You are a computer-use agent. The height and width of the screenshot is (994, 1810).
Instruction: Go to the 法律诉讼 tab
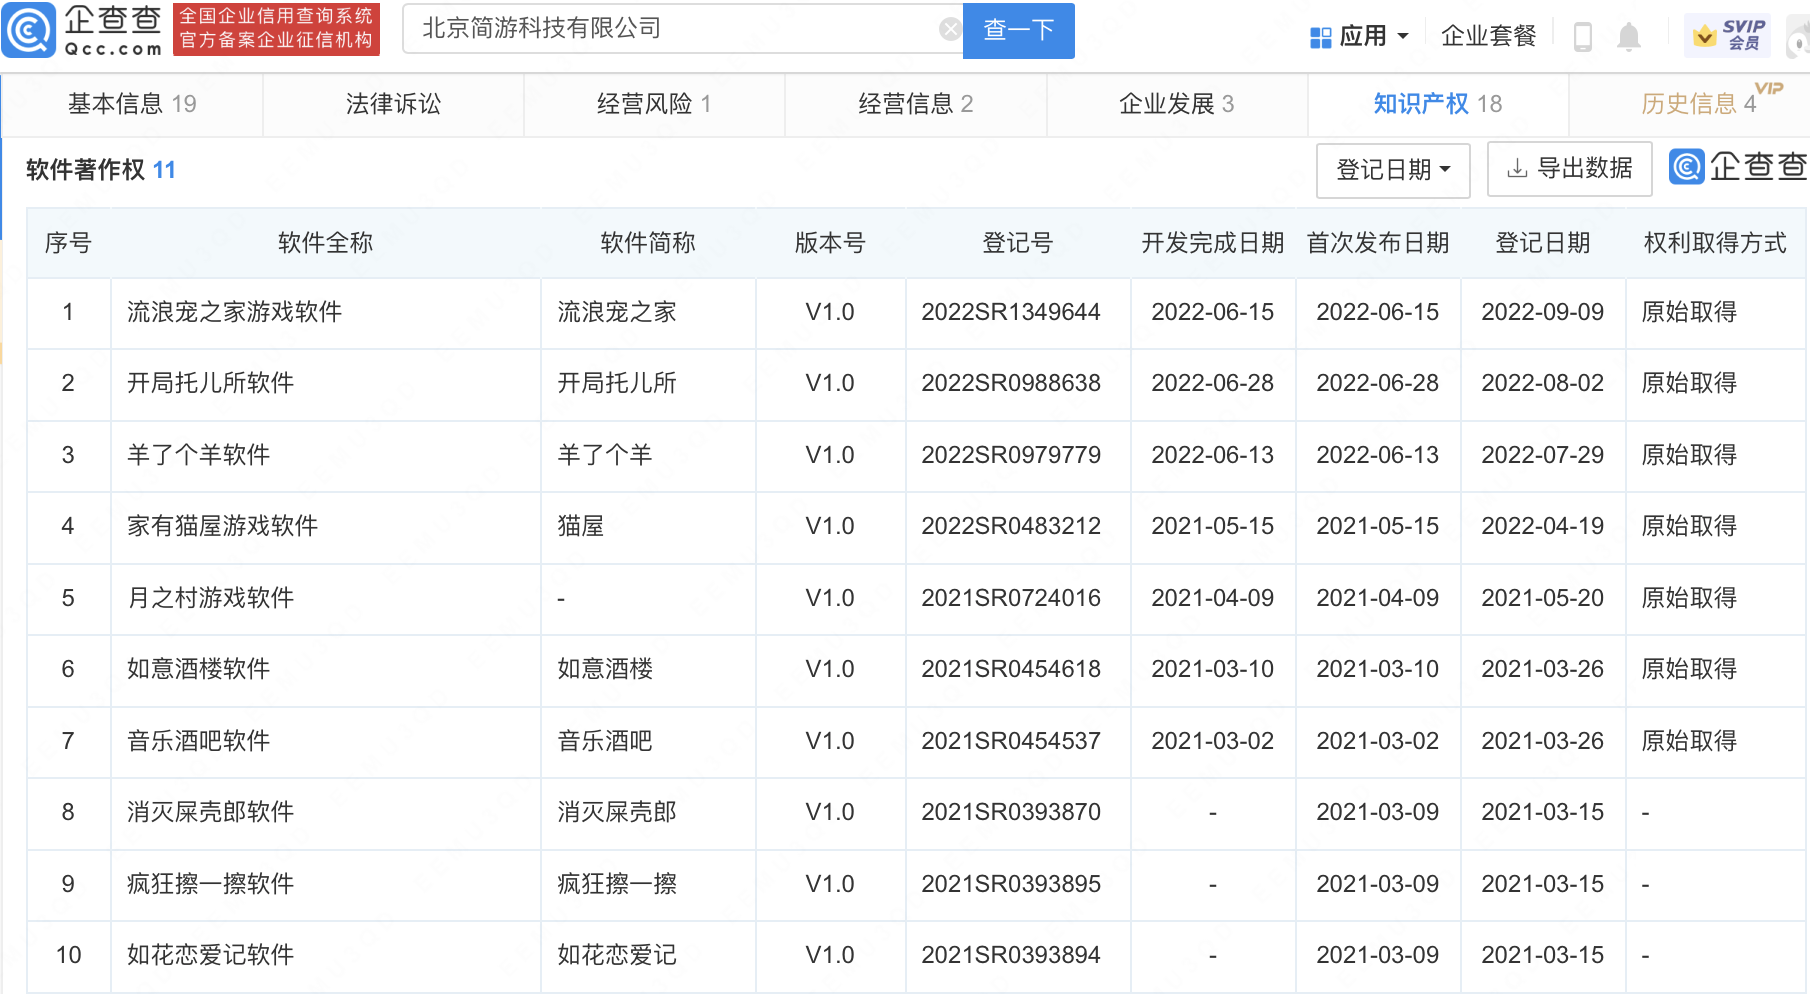(393, 104)
